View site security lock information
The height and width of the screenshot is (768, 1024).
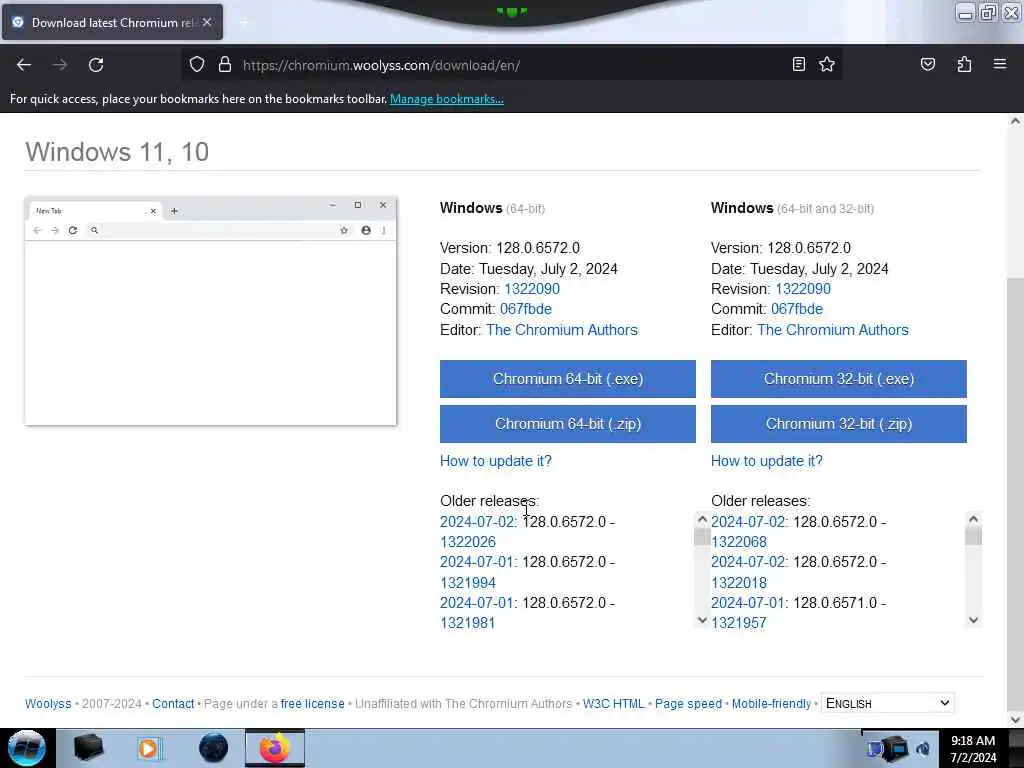(x=225, y=65)
